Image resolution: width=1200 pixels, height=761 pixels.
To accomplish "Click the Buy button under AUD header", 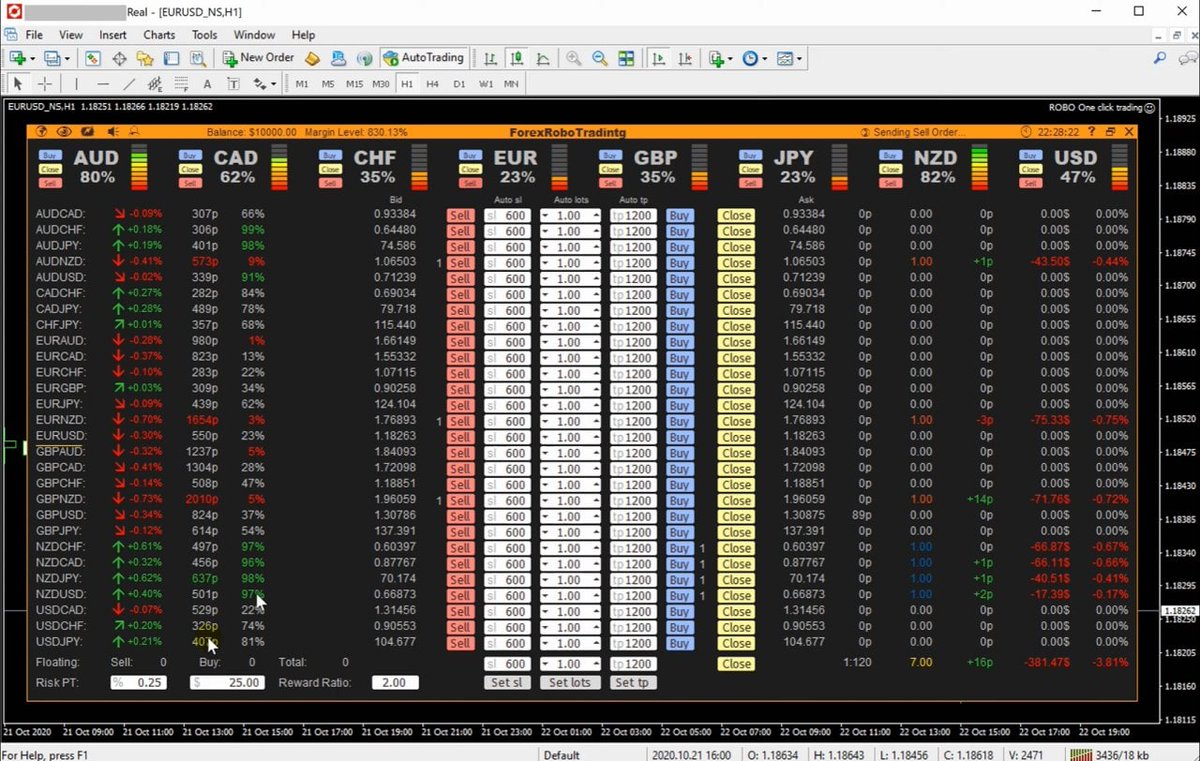I will click(x=50, y=155).
